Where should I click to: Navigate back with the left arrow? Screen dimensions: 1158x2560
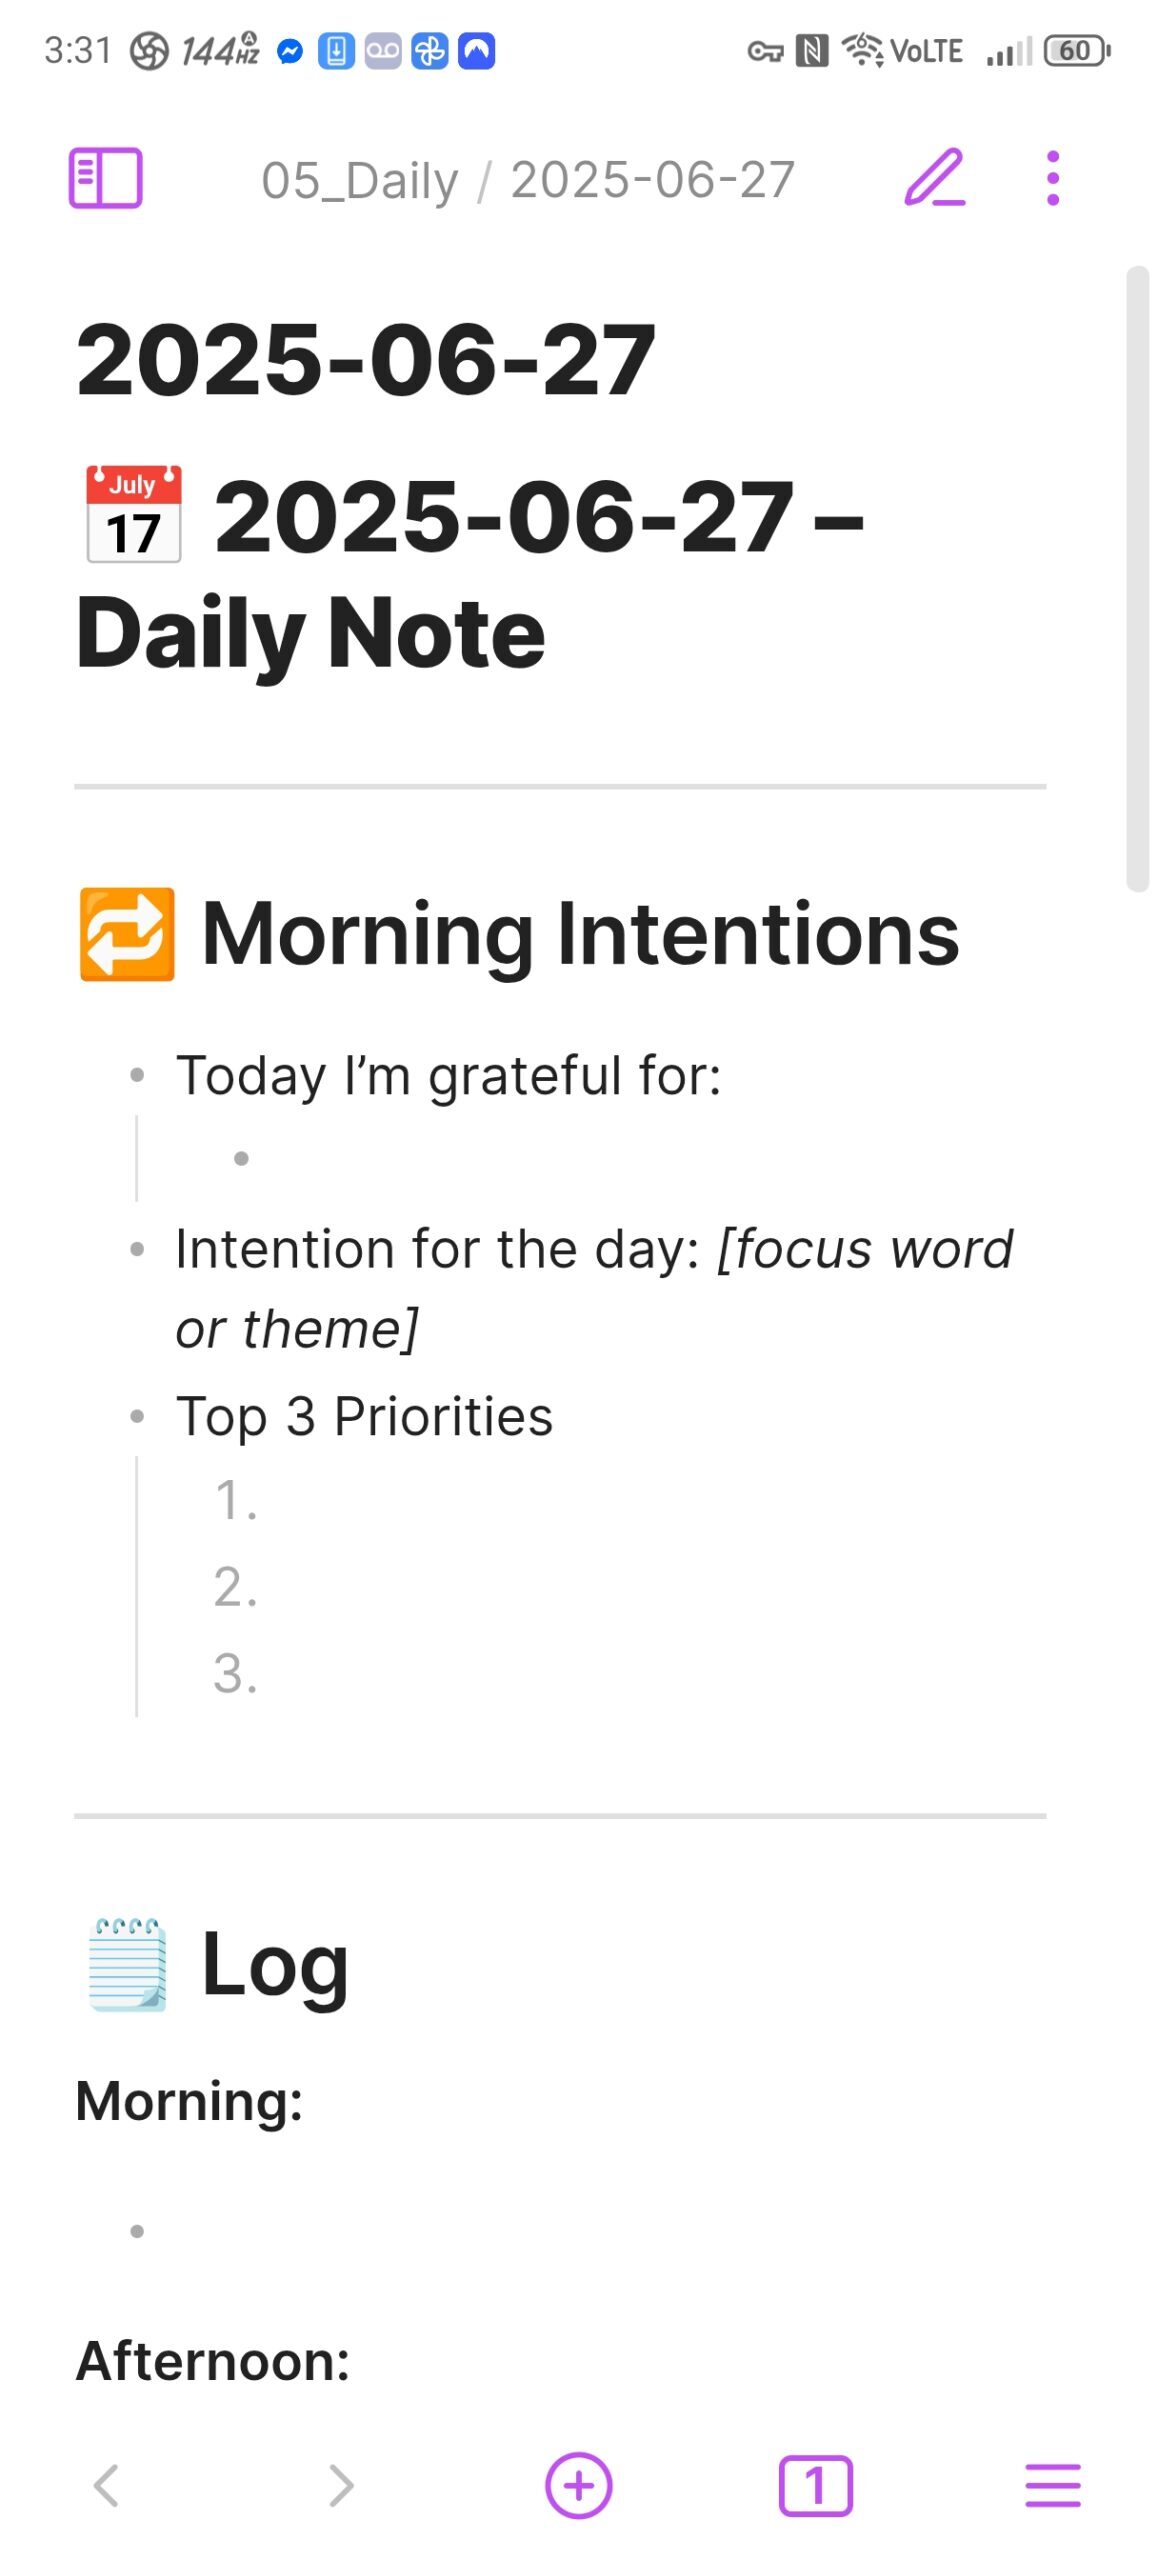pyautogui.click(x=106, y=2486)
